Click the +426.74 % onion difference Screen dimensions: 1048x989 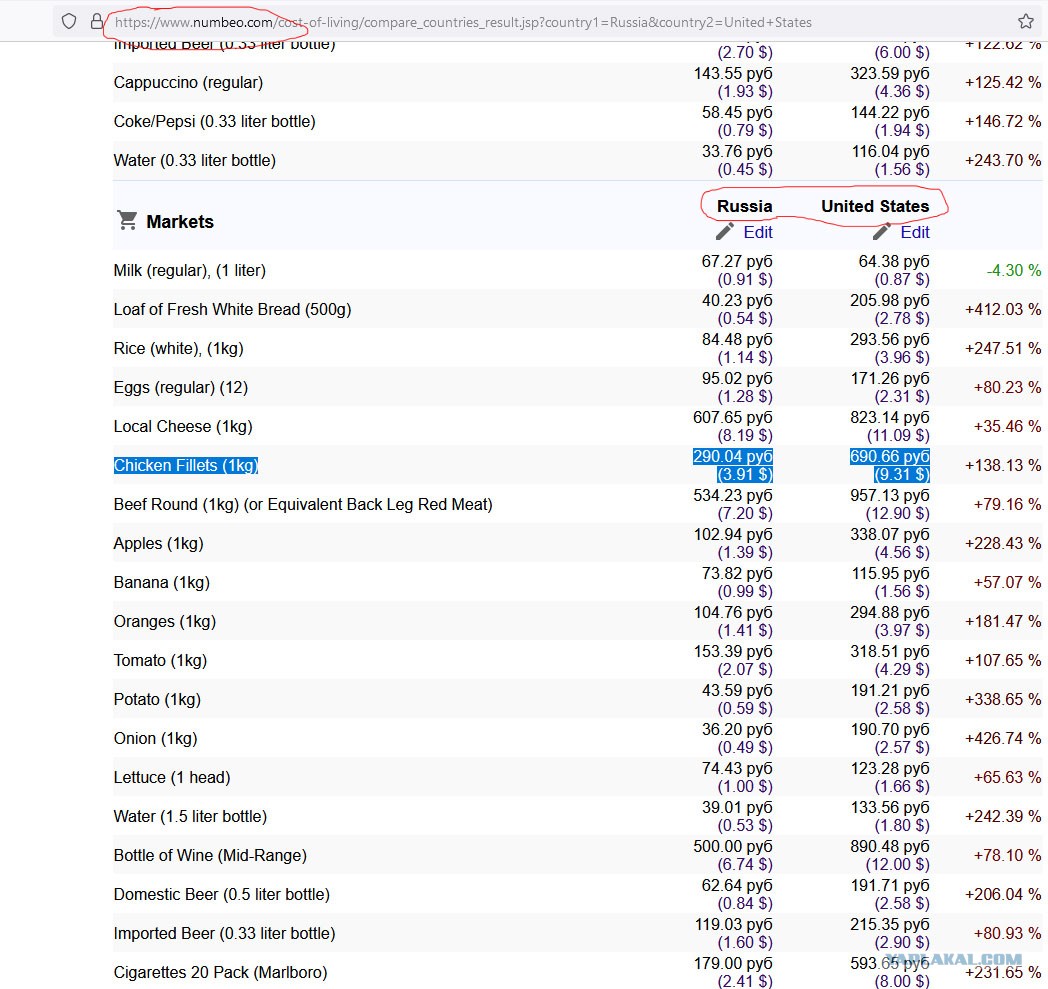1003,738
